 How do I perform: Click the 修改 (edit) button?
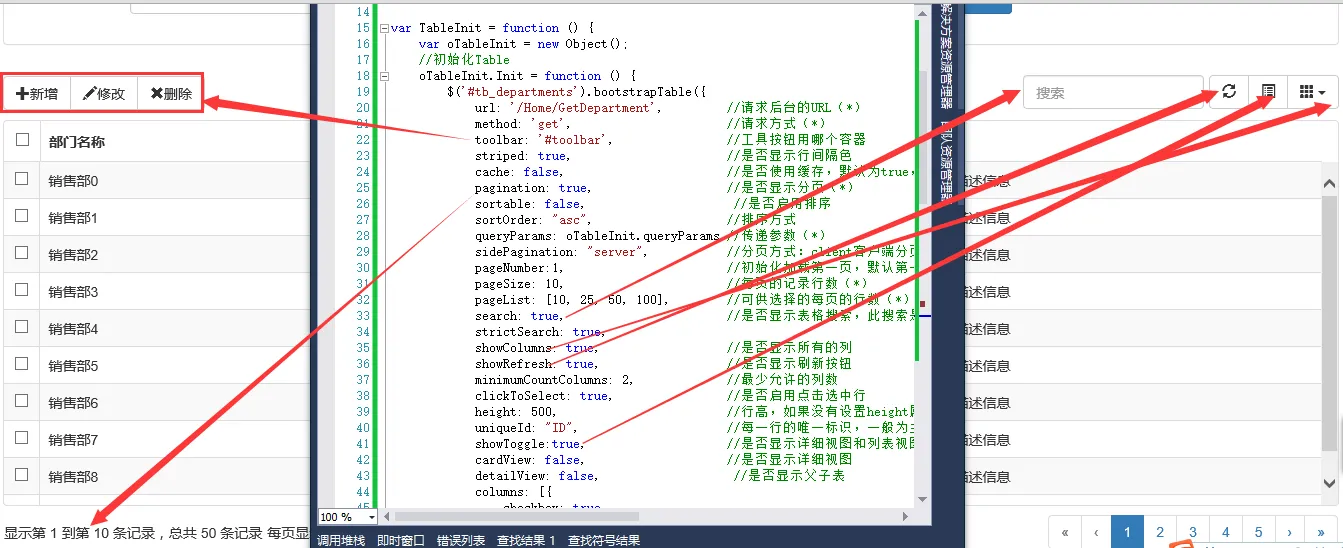click(x=104, y=94)
